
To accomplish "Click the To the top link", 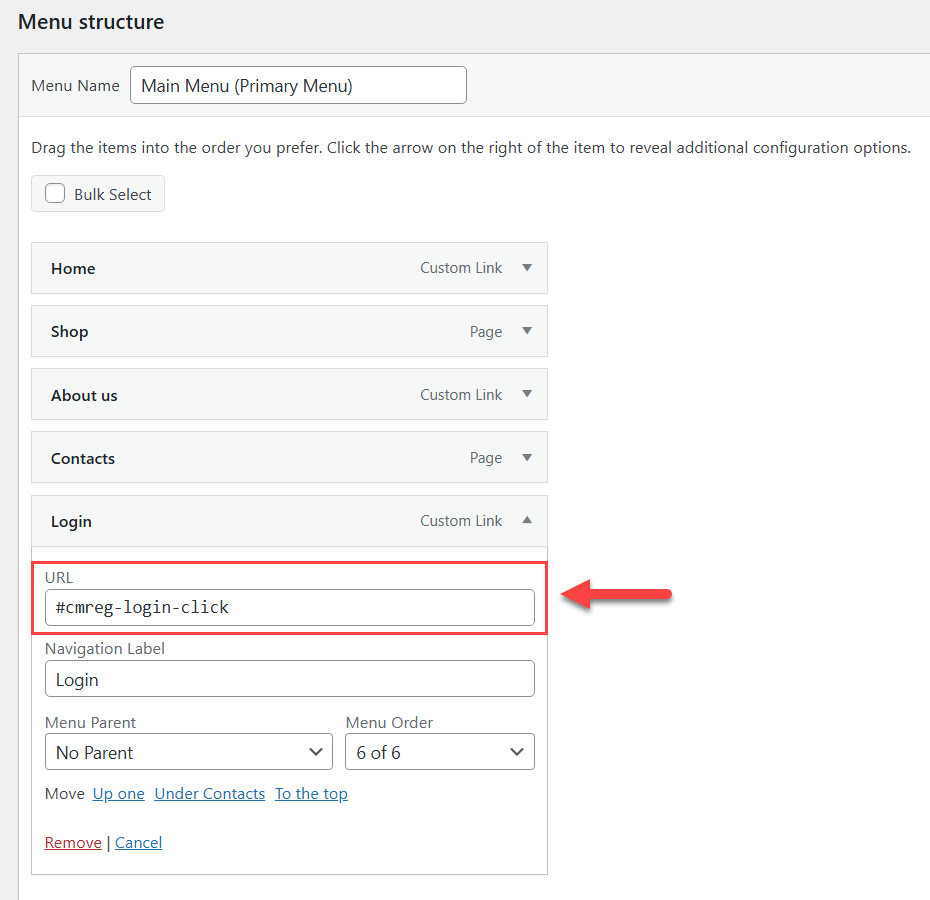I will [311, 794].
